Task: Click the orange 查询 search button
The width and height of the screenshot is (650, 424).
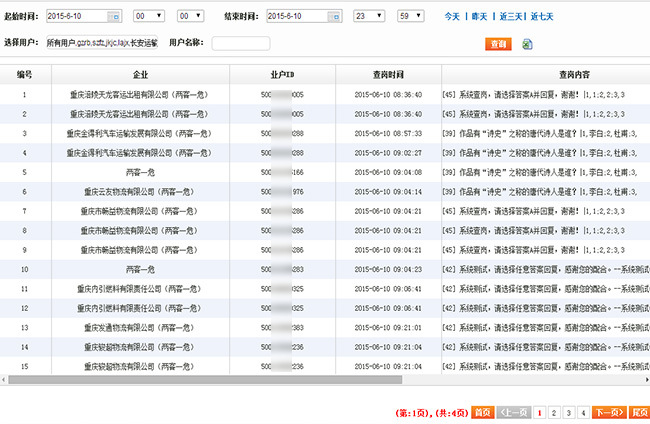Action: (498, 44)
